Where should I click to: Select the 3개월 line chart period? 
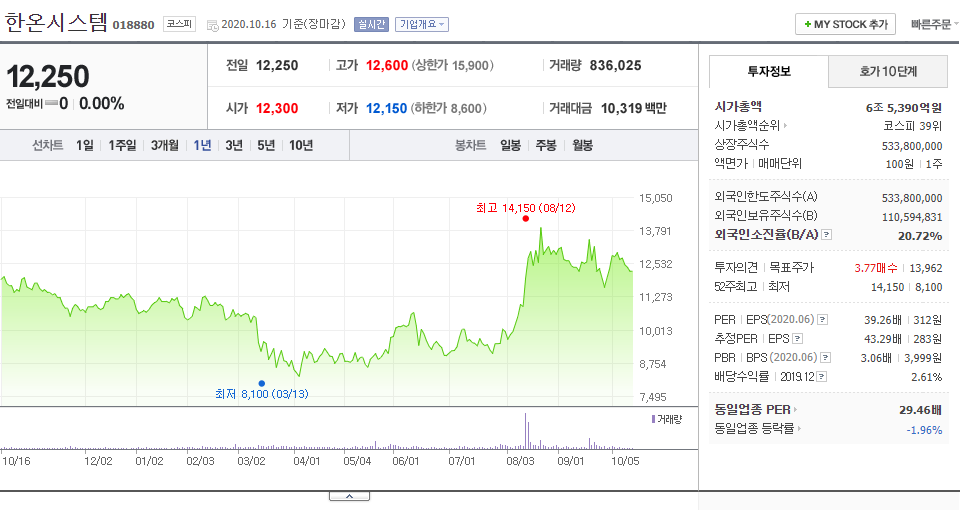tap(164, 145)
